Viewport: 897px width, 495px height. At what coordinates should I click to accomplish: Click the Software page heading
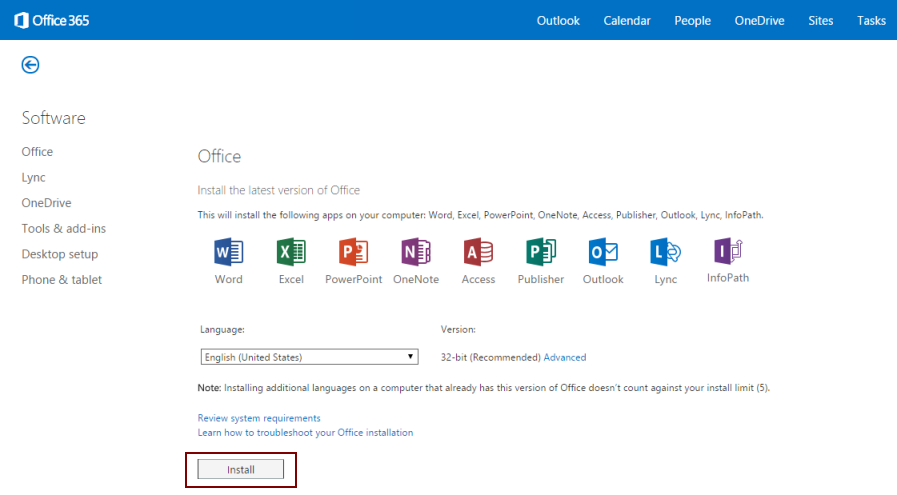tap(53, 118)
